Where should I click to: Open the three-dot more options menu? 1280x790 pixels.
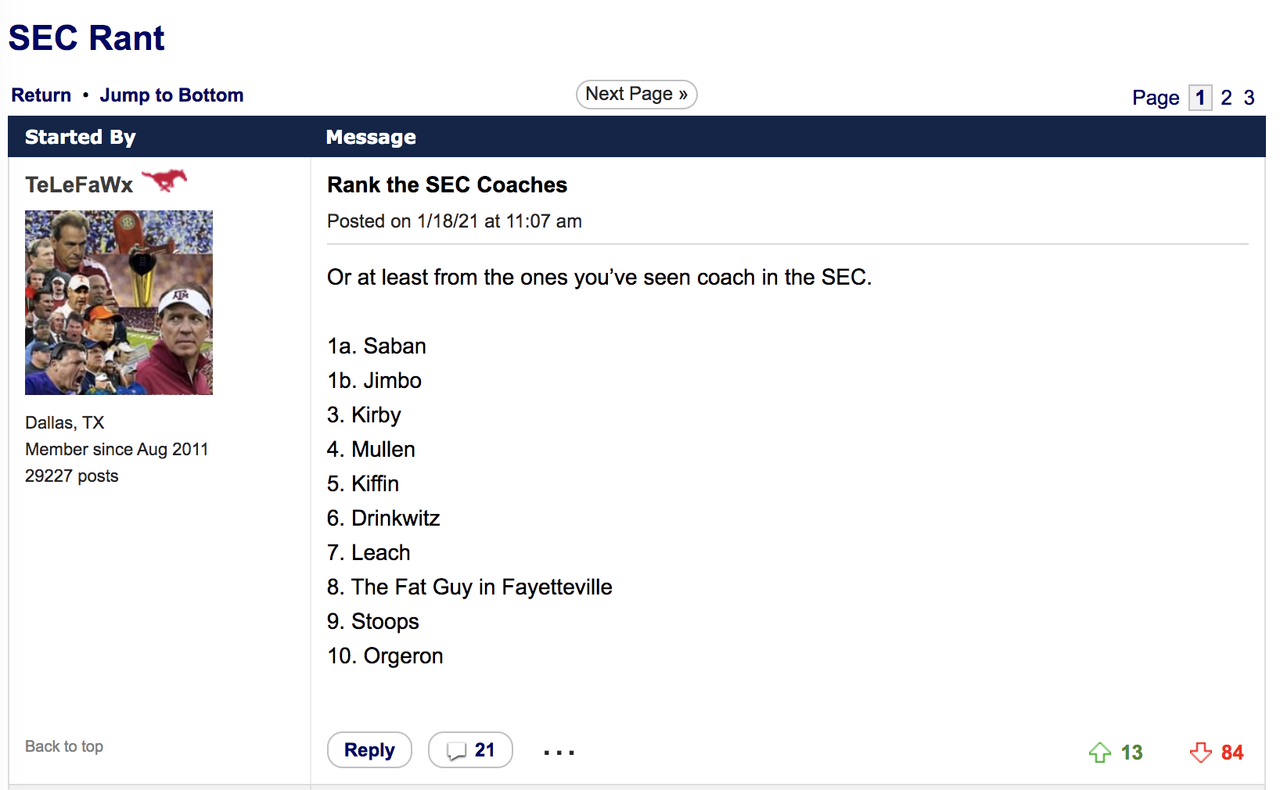pyautogui.click(x=559, y=752)
